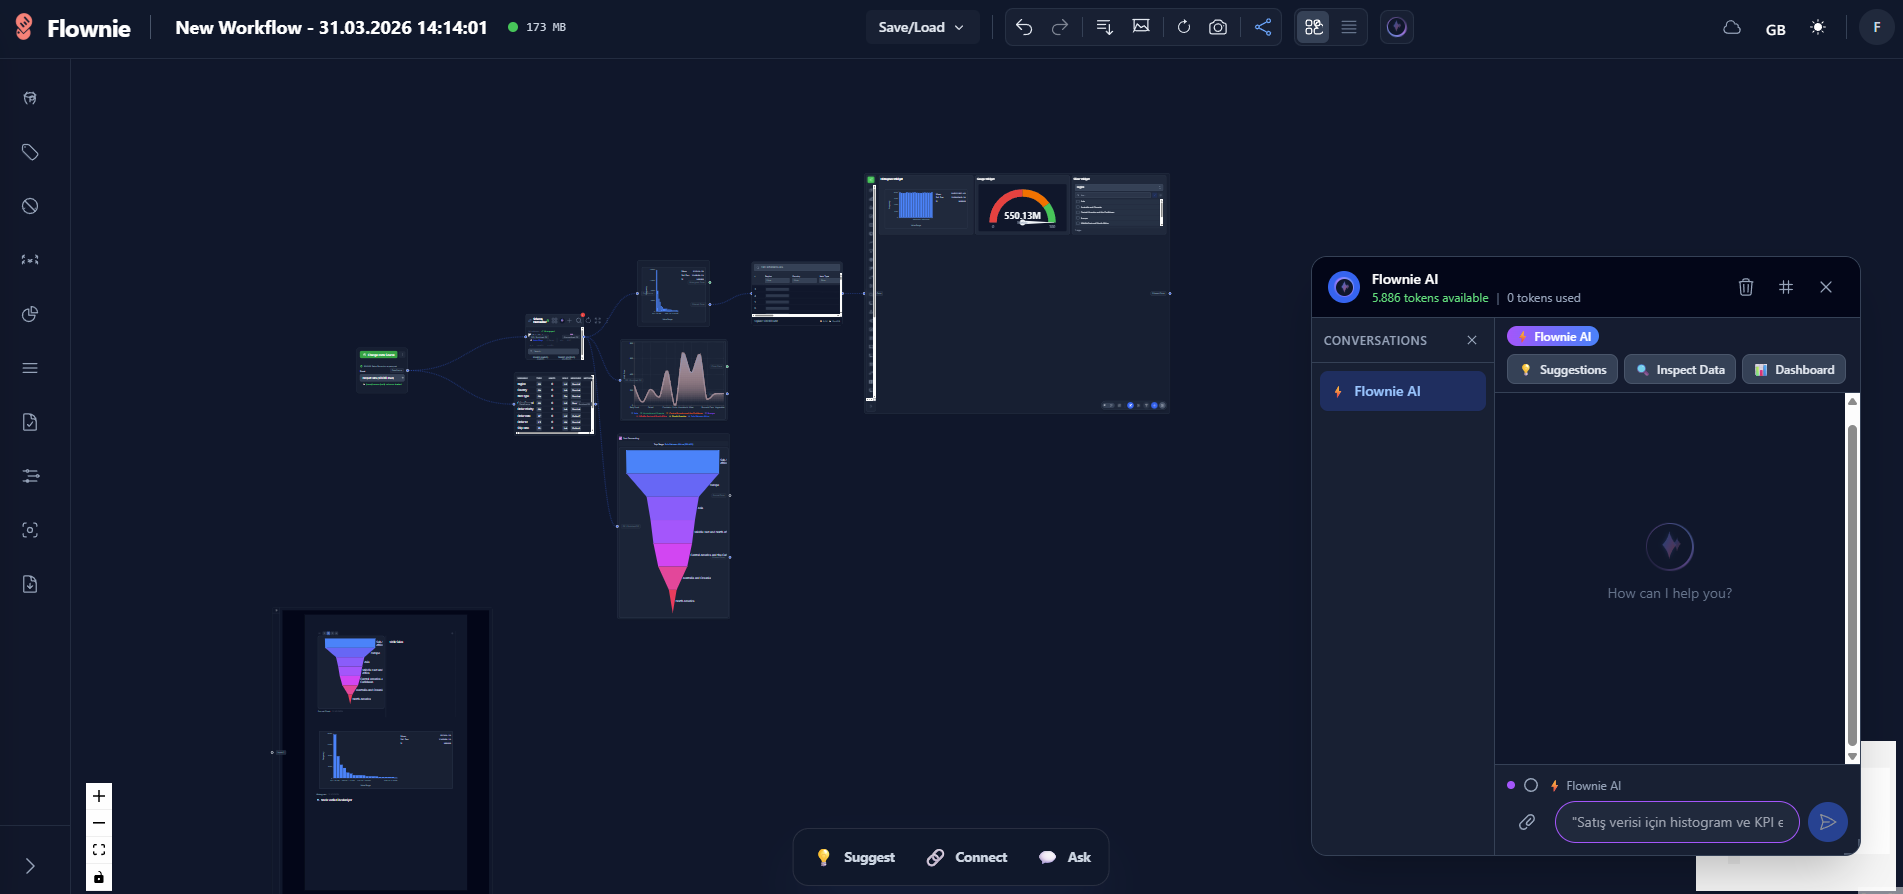This screenshot has height=894, width=1903.
Task: Open the Inspect Data tab
Action: [1680, 370]
